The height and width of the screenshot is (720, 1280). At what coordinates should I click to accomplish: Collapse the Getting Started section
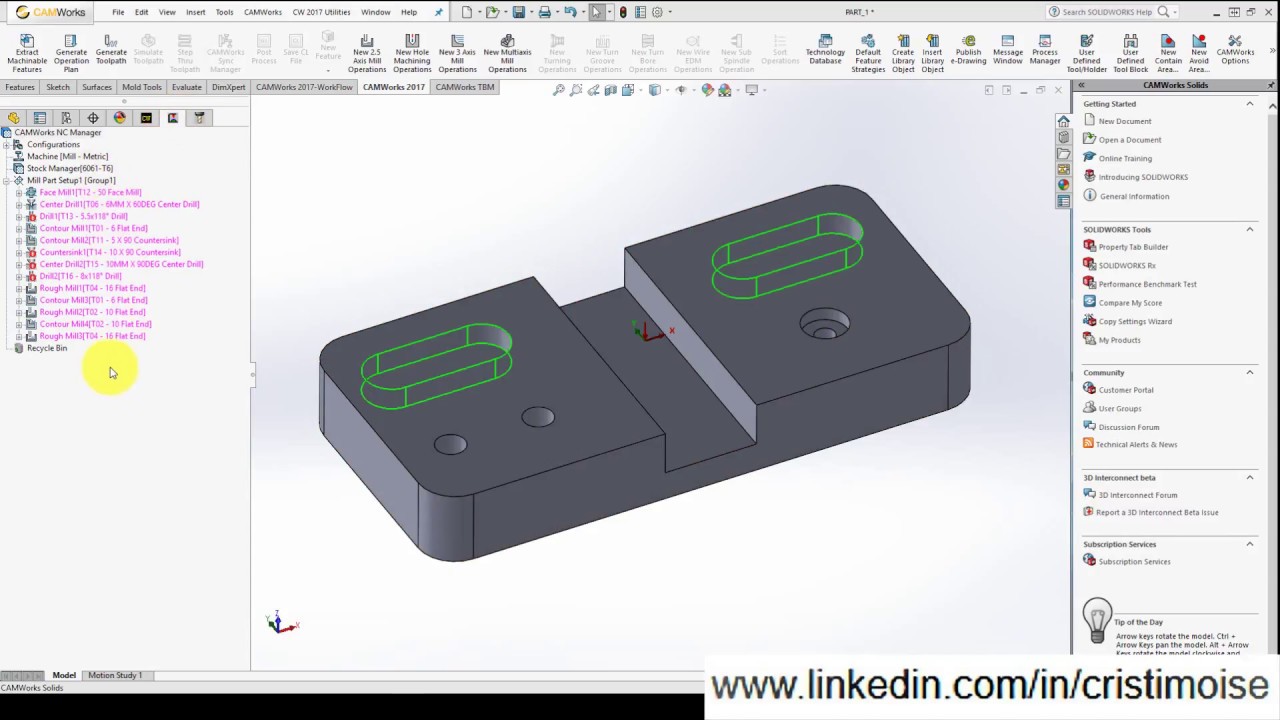pos(1249,104)
